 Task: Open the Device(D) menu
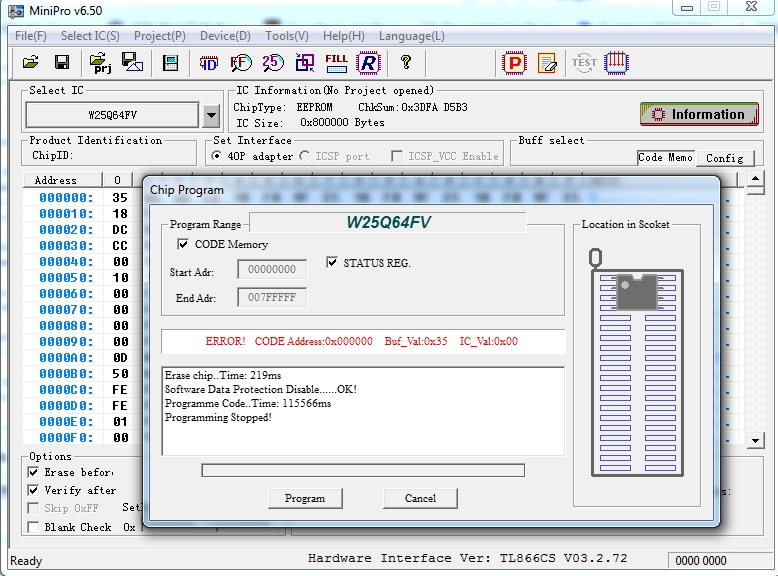225,36
